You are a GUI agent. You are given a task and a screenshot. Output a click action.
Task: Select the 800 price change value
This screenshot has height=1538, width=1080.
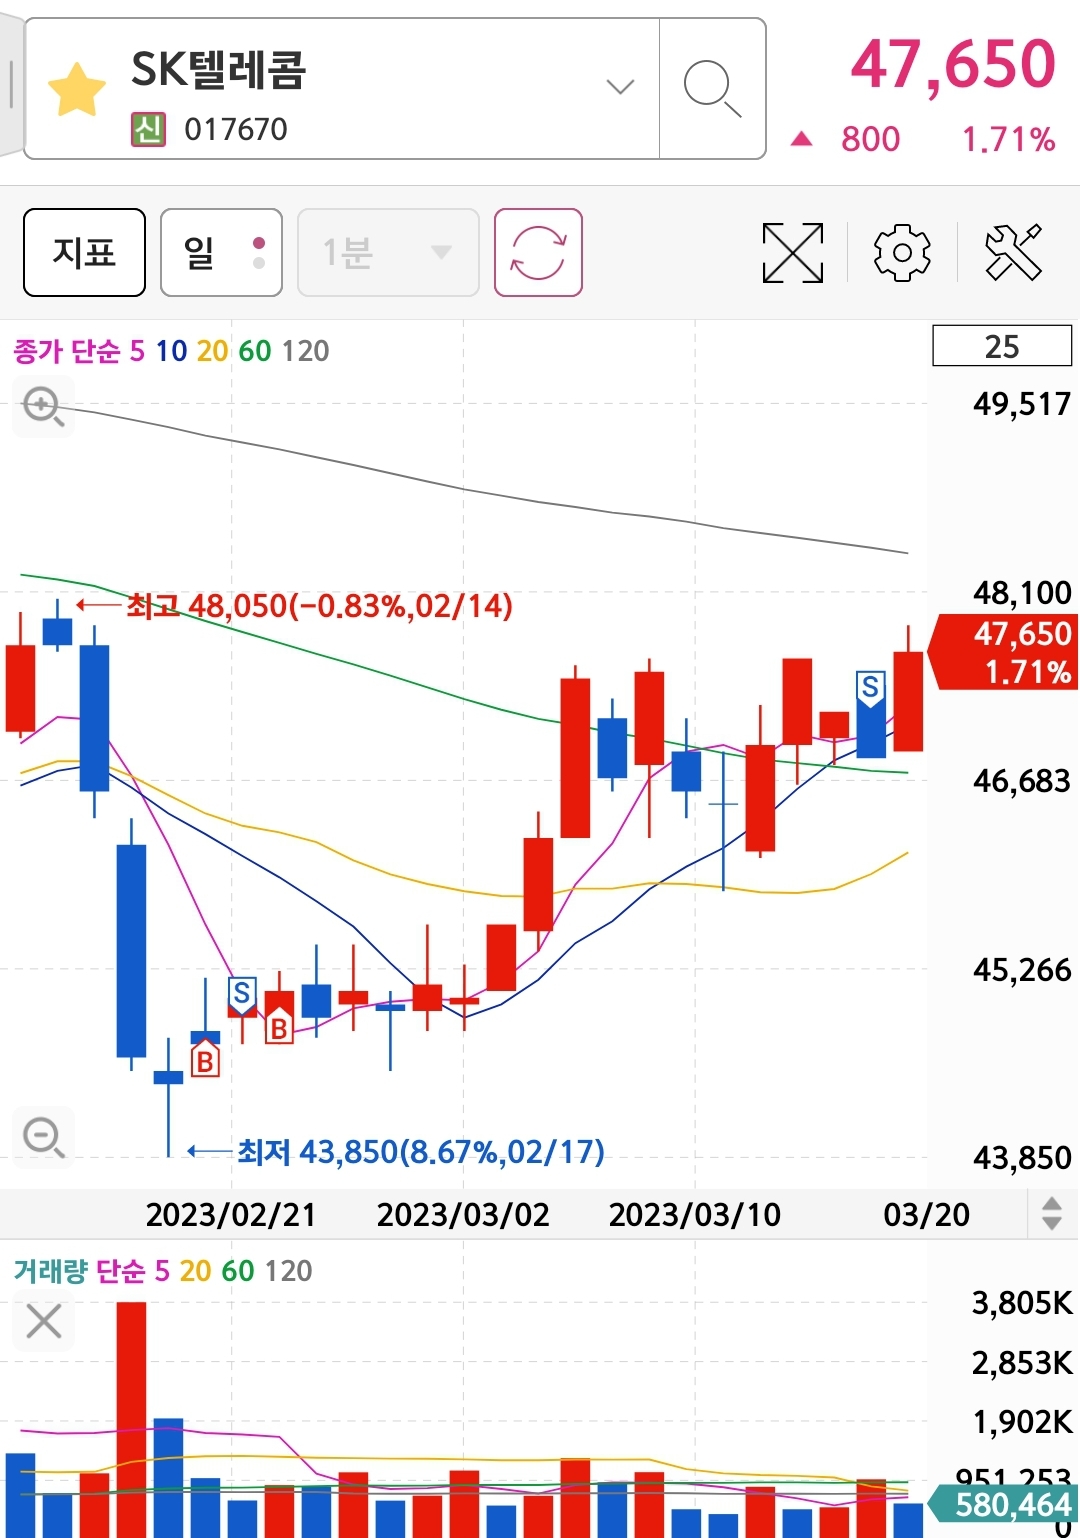(870, 139)
